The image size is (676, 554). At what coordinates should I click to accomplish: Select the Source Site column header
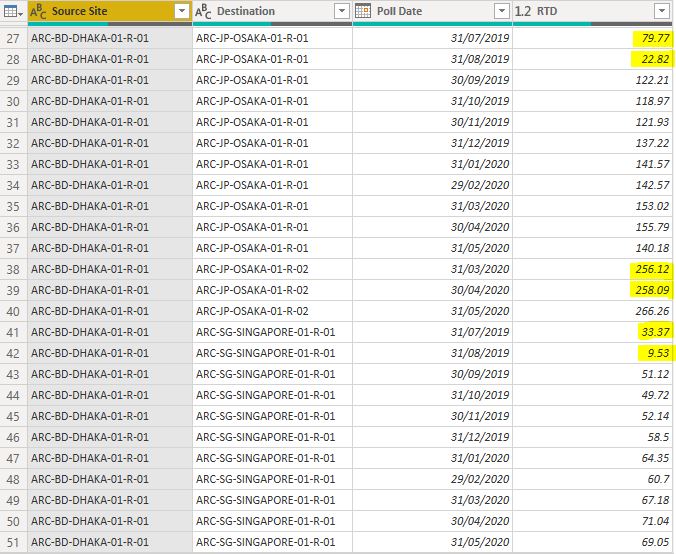click(110, 11)
